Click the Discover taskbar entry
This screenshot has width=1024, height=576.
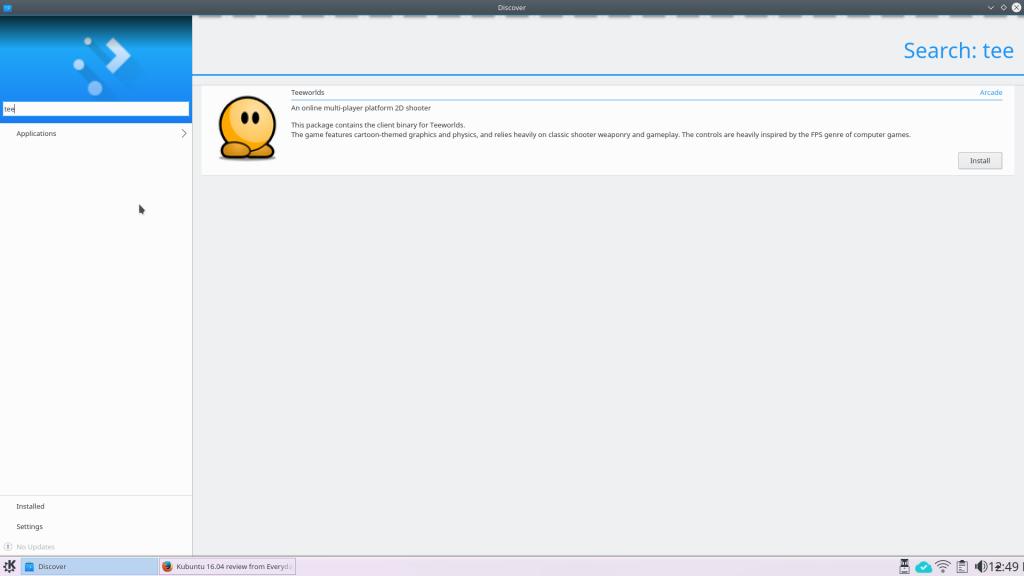tap(89, 566)
